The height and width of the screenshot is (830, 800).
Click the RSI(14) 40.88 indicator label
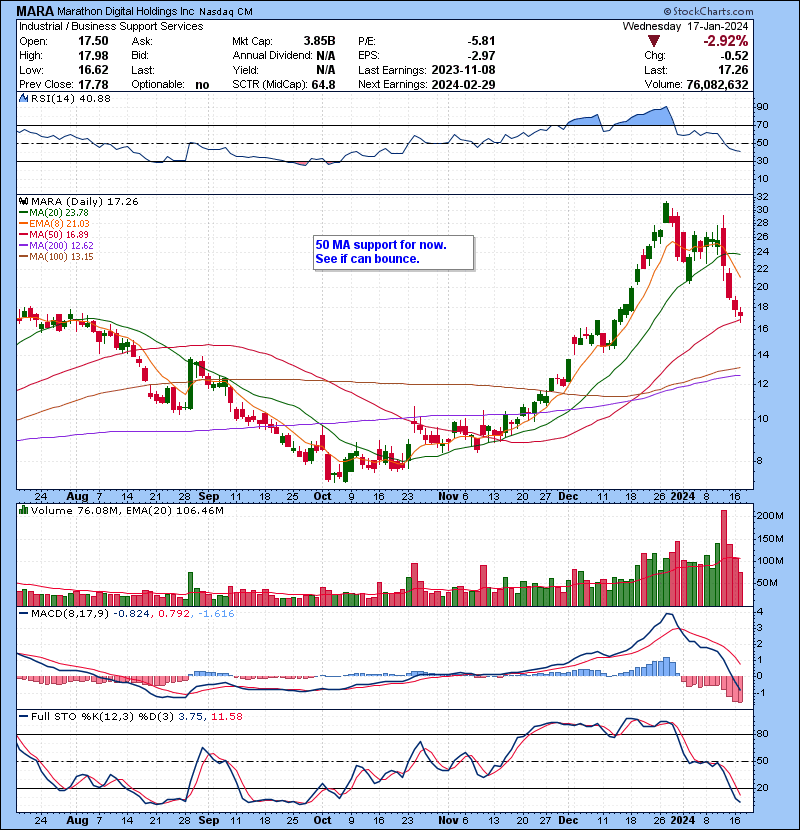coord(70,98)
